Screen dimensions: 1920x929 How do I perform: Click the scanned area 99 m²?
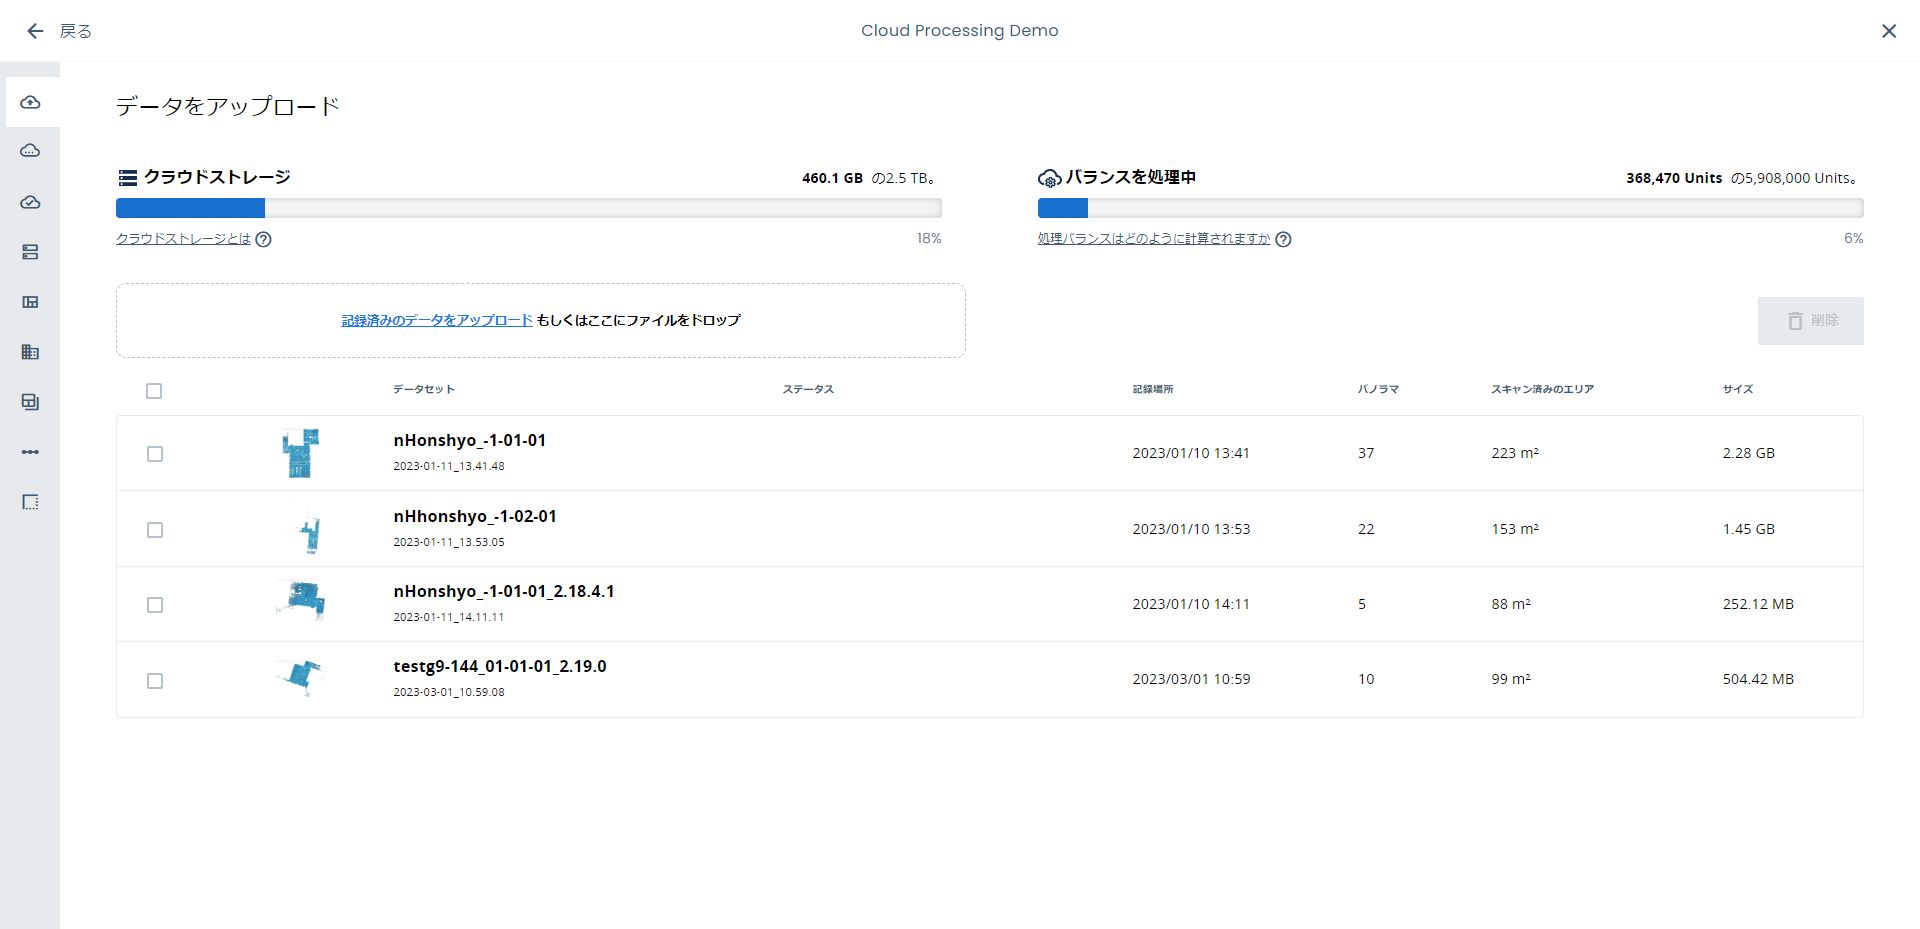(1511, 679)
